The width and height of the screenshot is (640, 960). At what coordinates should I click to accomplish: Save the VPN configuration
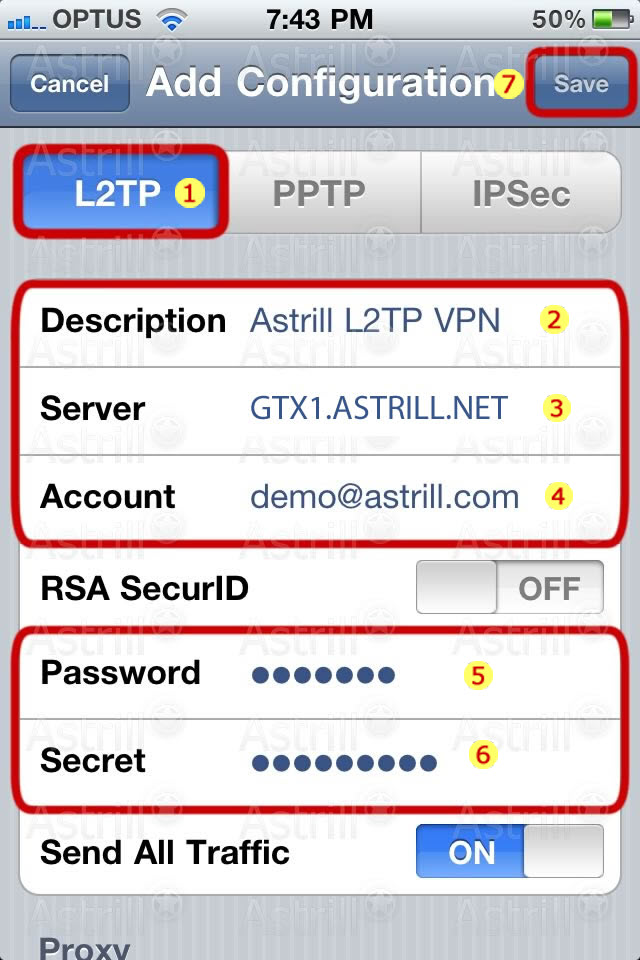tap(581, 83)
